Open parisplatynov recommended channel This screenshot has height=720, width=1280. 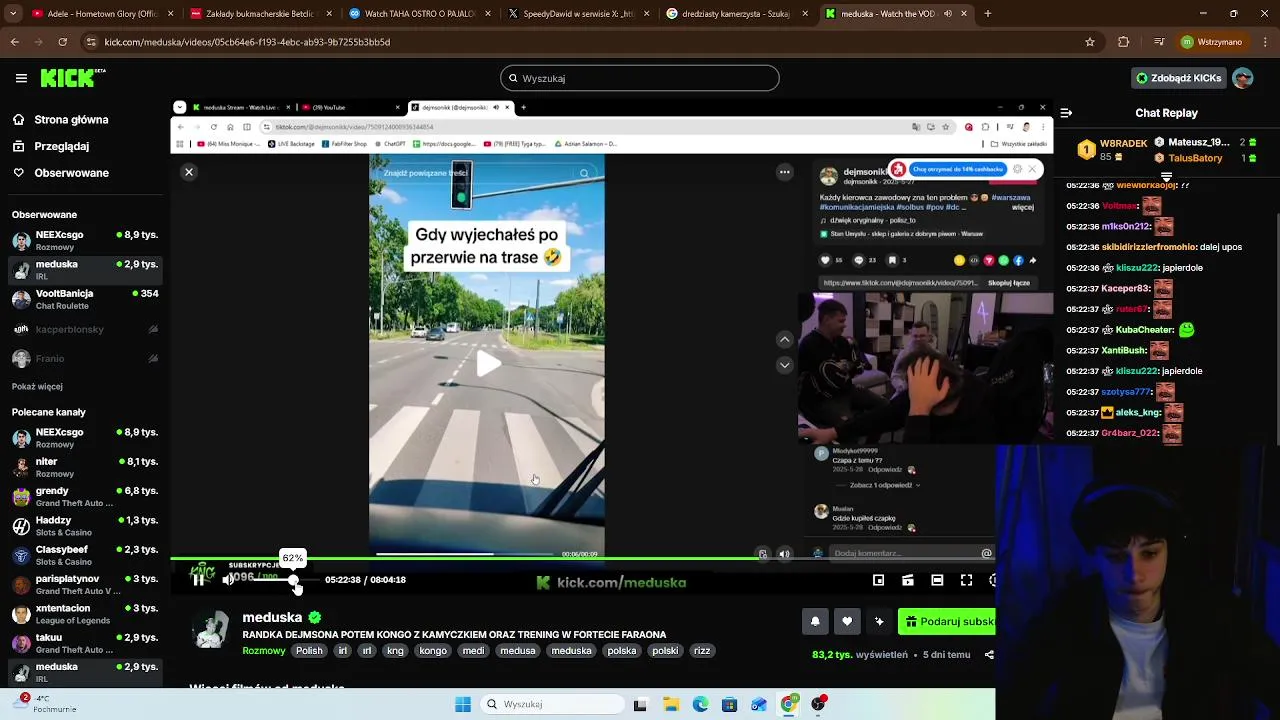pyautogui.click(x=84, y=584)
